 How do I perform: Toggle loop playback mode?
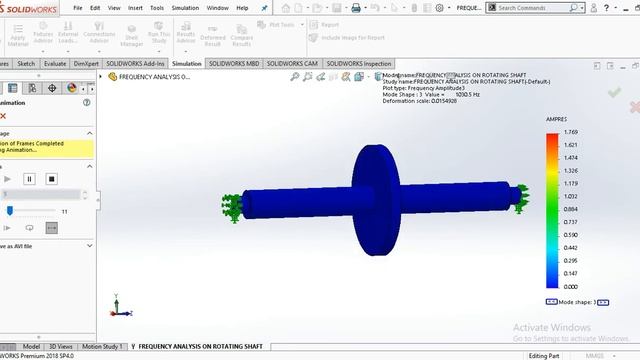[x=29, y=228]
